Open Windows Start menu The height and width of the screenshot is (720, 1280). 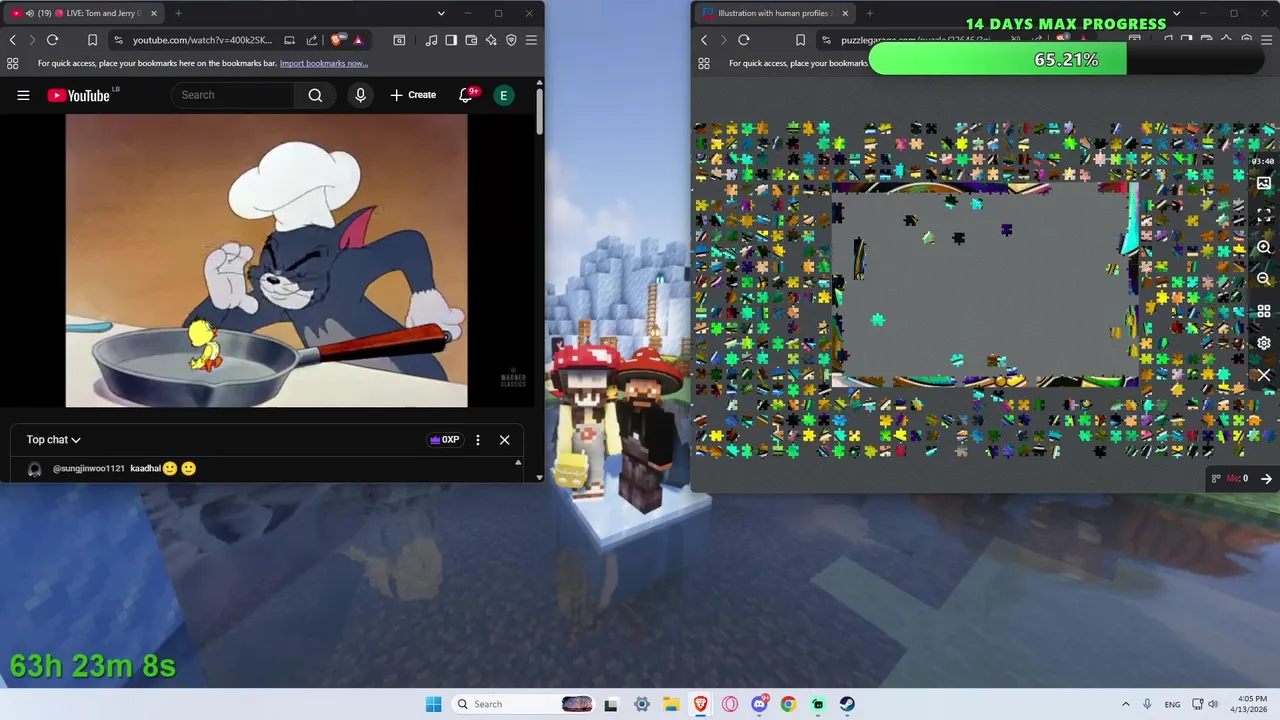coord(433,704)
